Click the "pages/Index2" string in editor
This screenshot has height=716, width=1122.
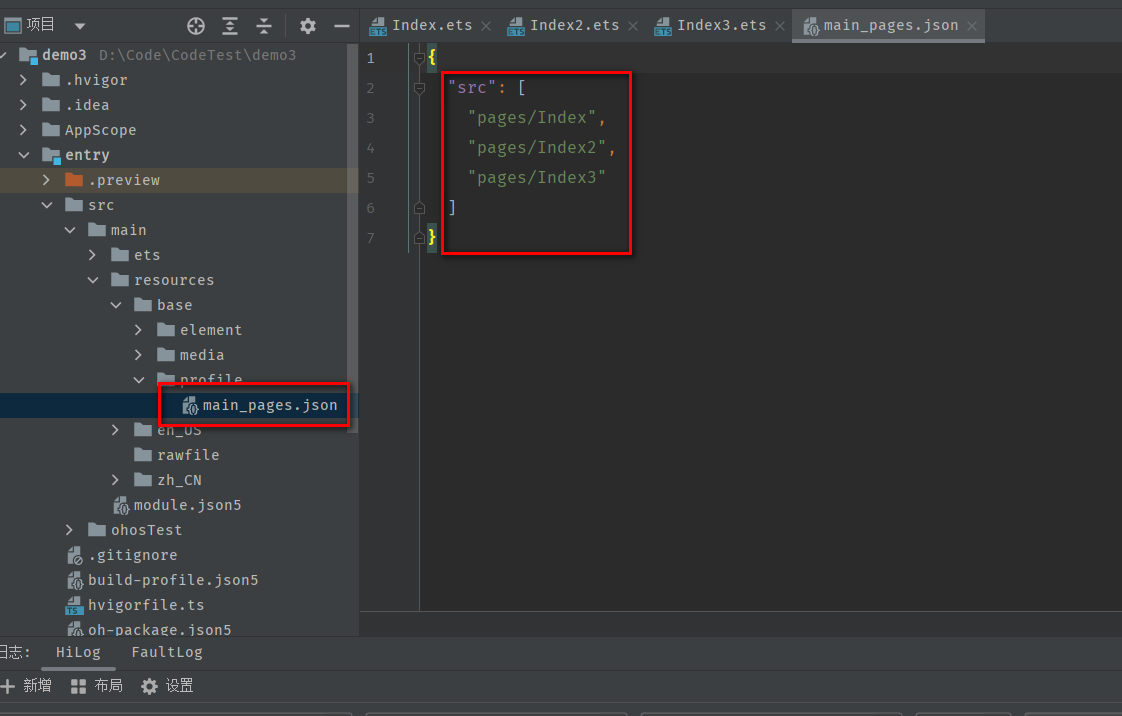[x=537, y=147]
